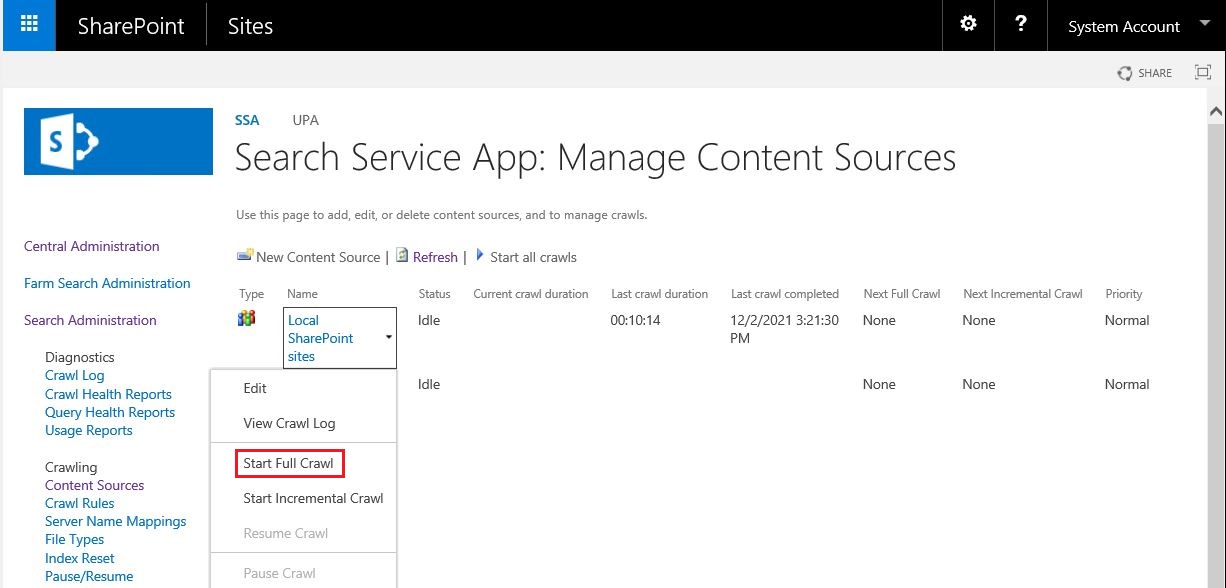
Task: Open Crawl Rules sidebar link
Action: click(x=80, y=503)
